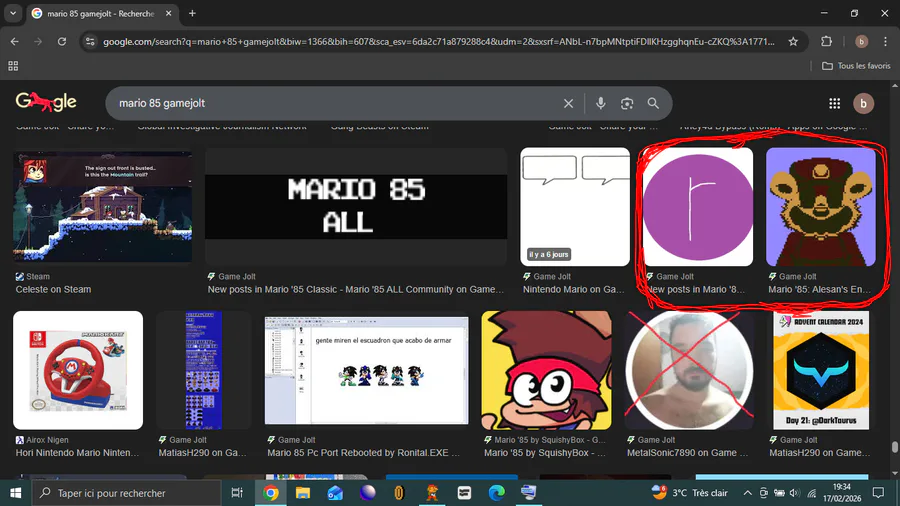Image resolution: width=900 pixels, height=506 pixels.
Task: Open the blue sprite sheet thumbnail
Action: pos(203,370)
